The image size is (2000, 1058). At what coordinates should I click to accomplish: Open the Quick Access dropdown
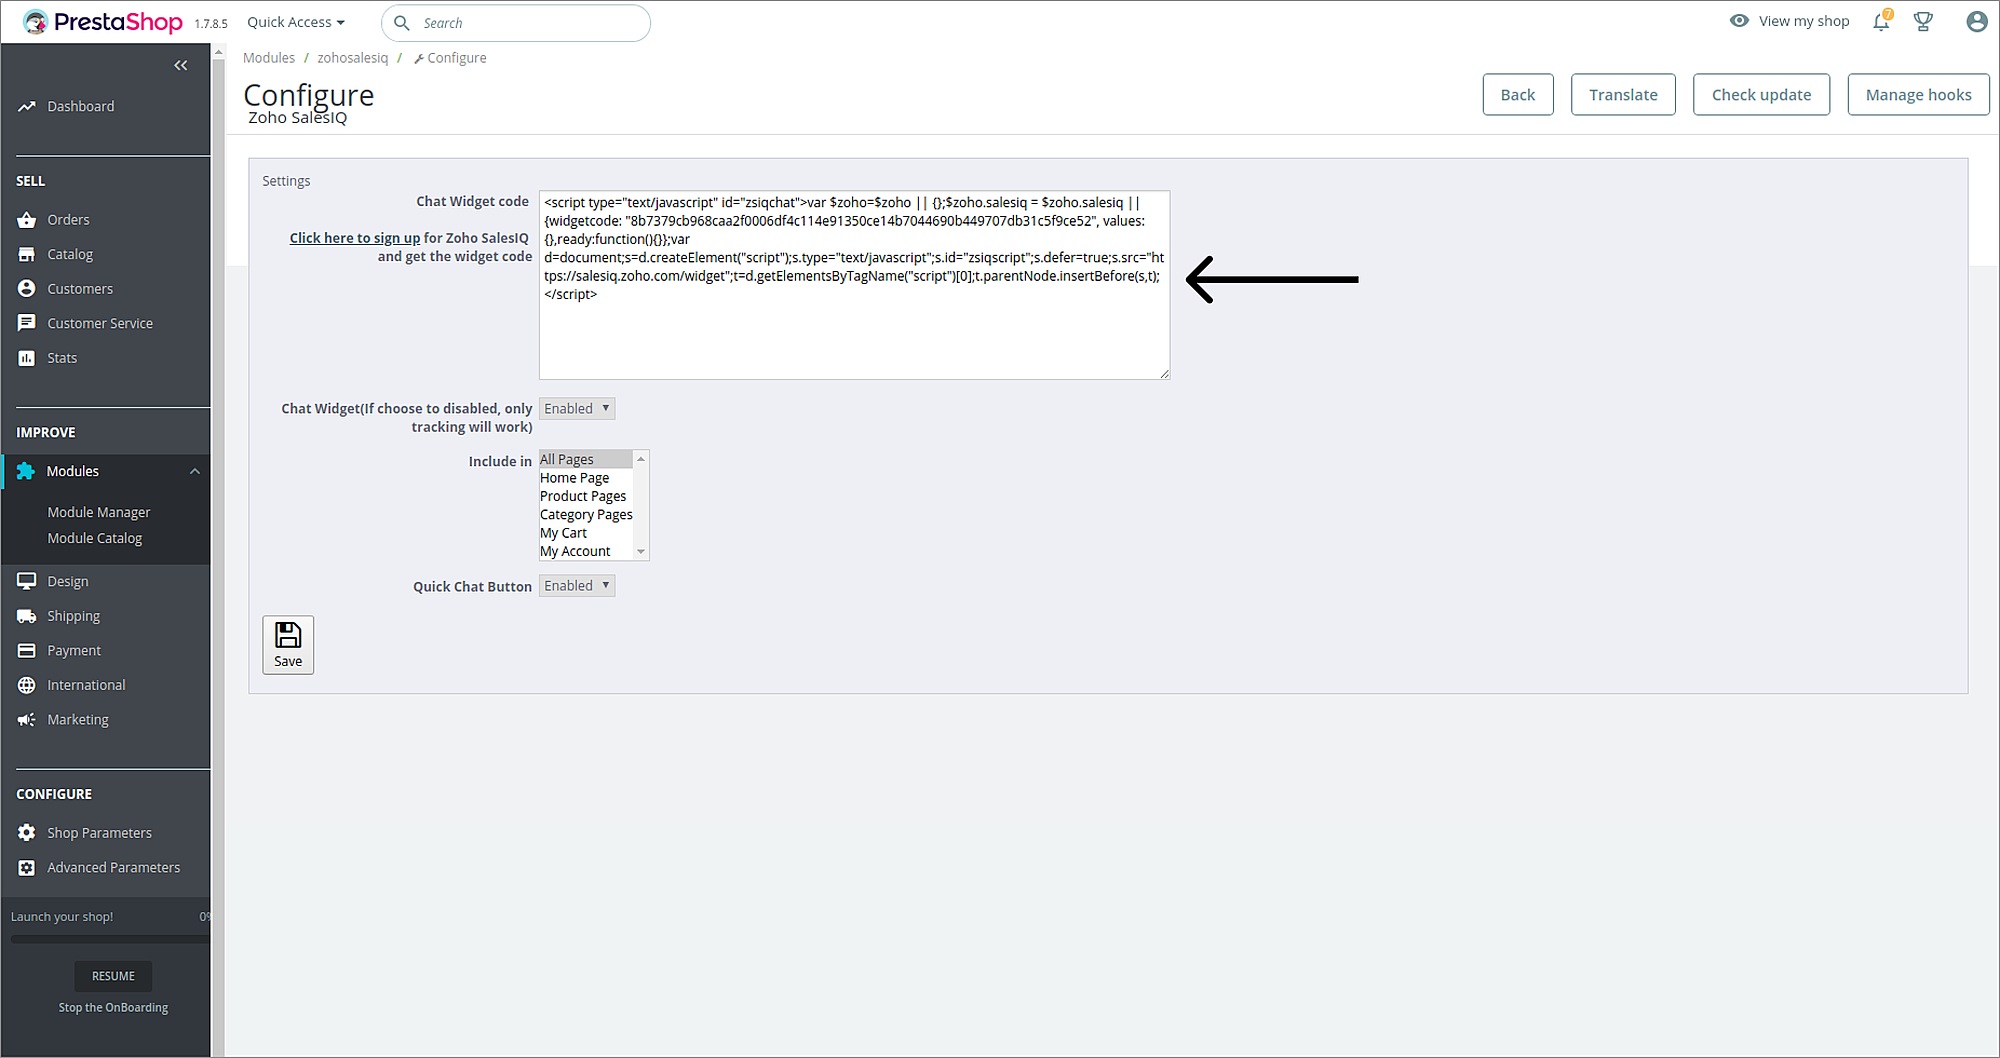pos(296,22)
